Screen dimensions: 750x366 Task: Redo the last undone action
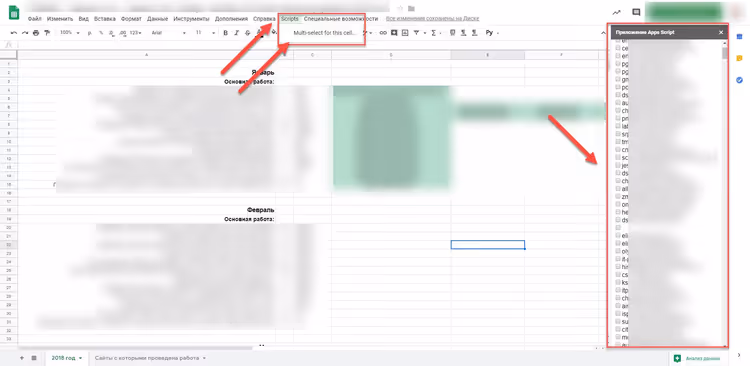click(x=24, y=33)
